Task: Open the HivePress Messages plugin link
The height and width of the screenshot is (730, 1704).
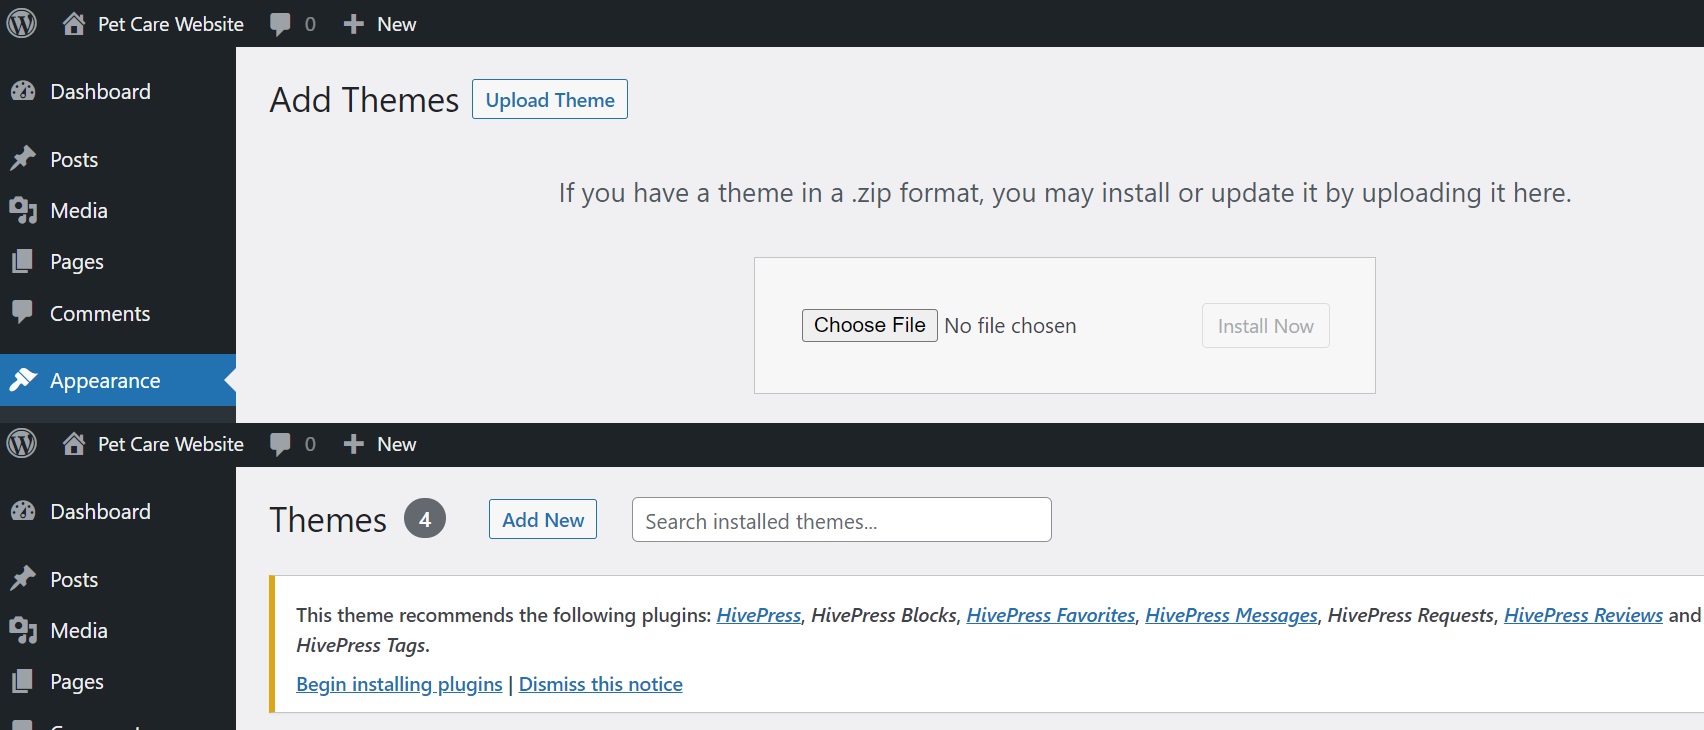Action: point(1231,615)
